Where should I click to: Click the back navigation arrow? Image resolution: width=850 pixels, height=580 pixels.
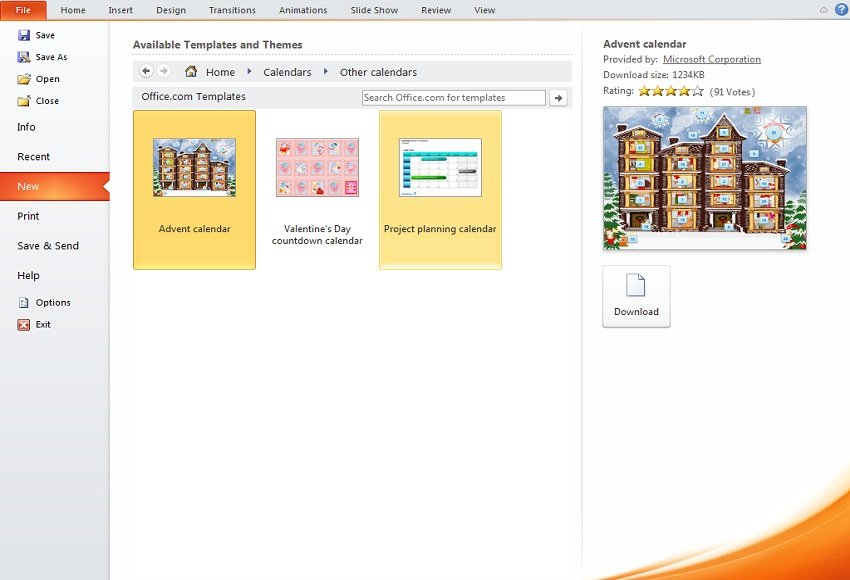click(146, 71)
